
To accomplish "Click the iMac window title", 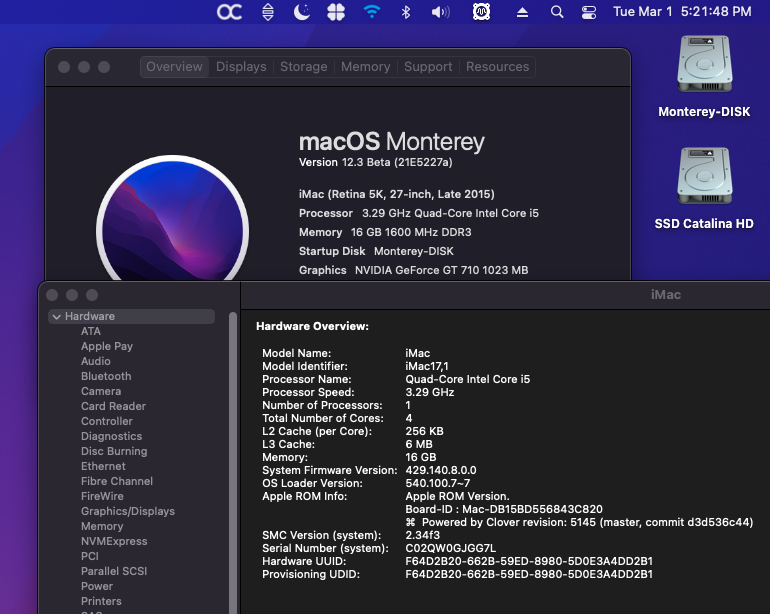I will click(666, 295).
